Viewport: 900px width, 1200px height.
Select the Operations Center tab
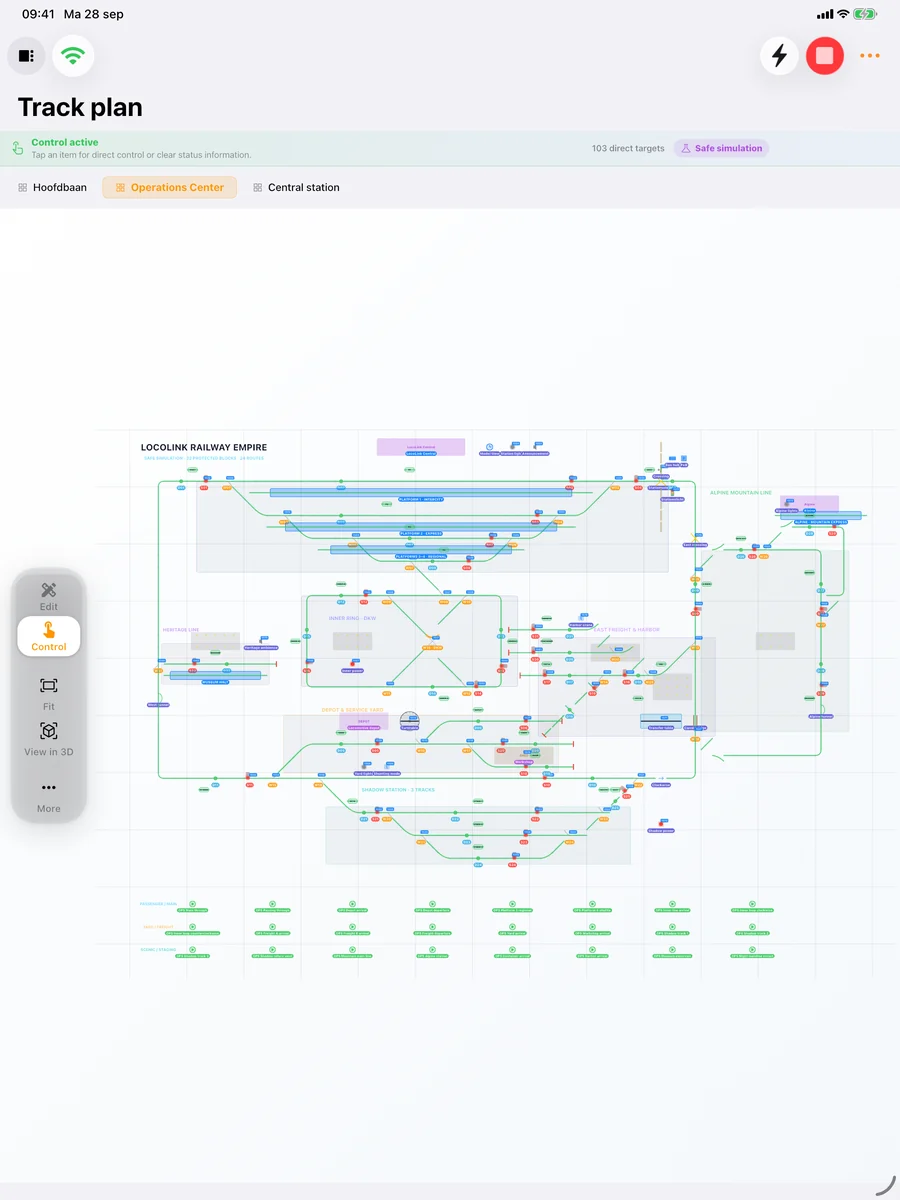coord(170,187)
